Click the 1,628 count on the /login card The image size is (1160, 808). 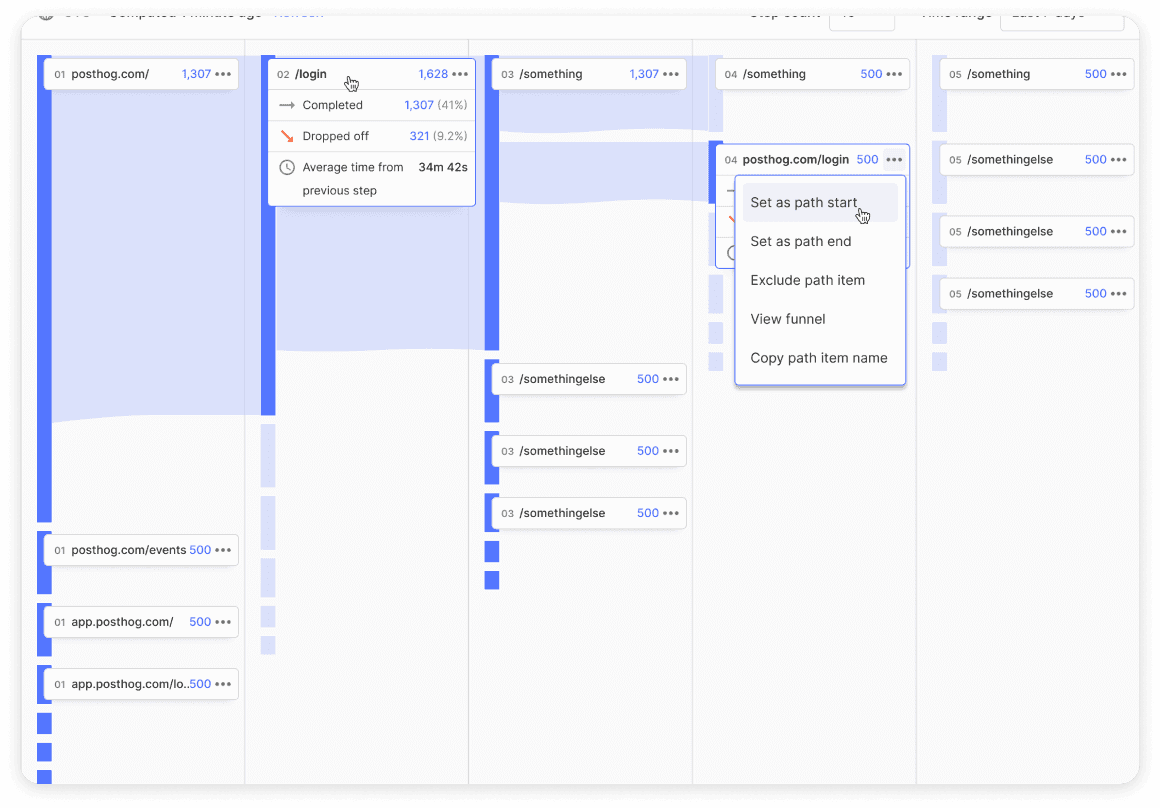[x=432, y=74]
